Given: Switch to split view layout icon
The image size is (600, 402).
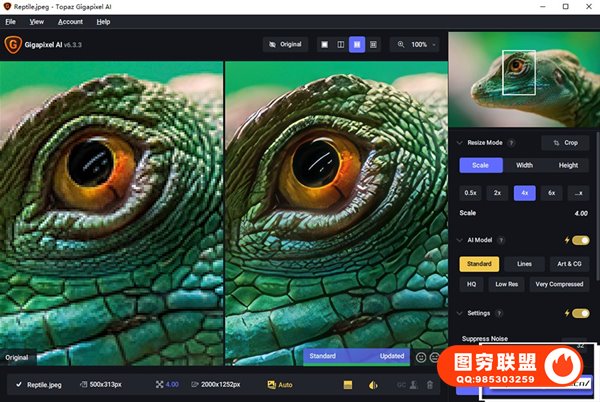Looking at the screenshot, I should point(340,45).
